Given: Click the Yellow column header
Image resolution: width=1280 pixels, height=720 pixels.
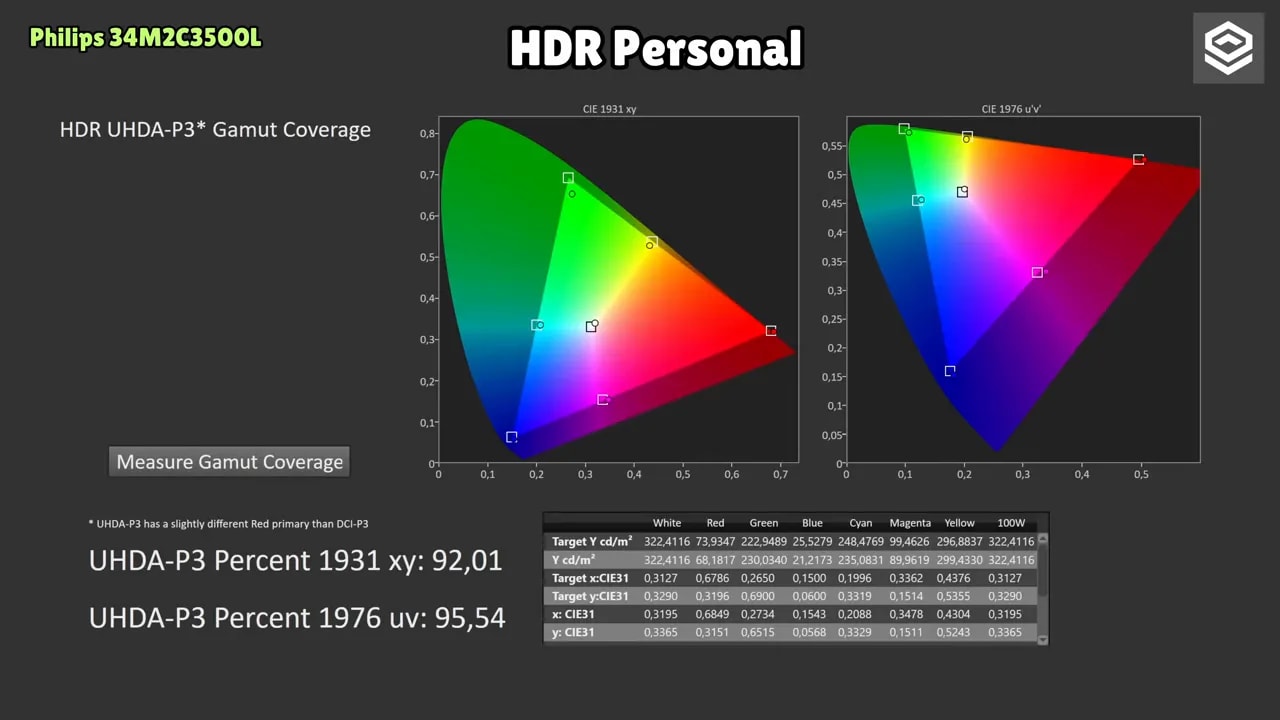Looking at the screenshot, I should pyautogui.click(x=959, y=523).
